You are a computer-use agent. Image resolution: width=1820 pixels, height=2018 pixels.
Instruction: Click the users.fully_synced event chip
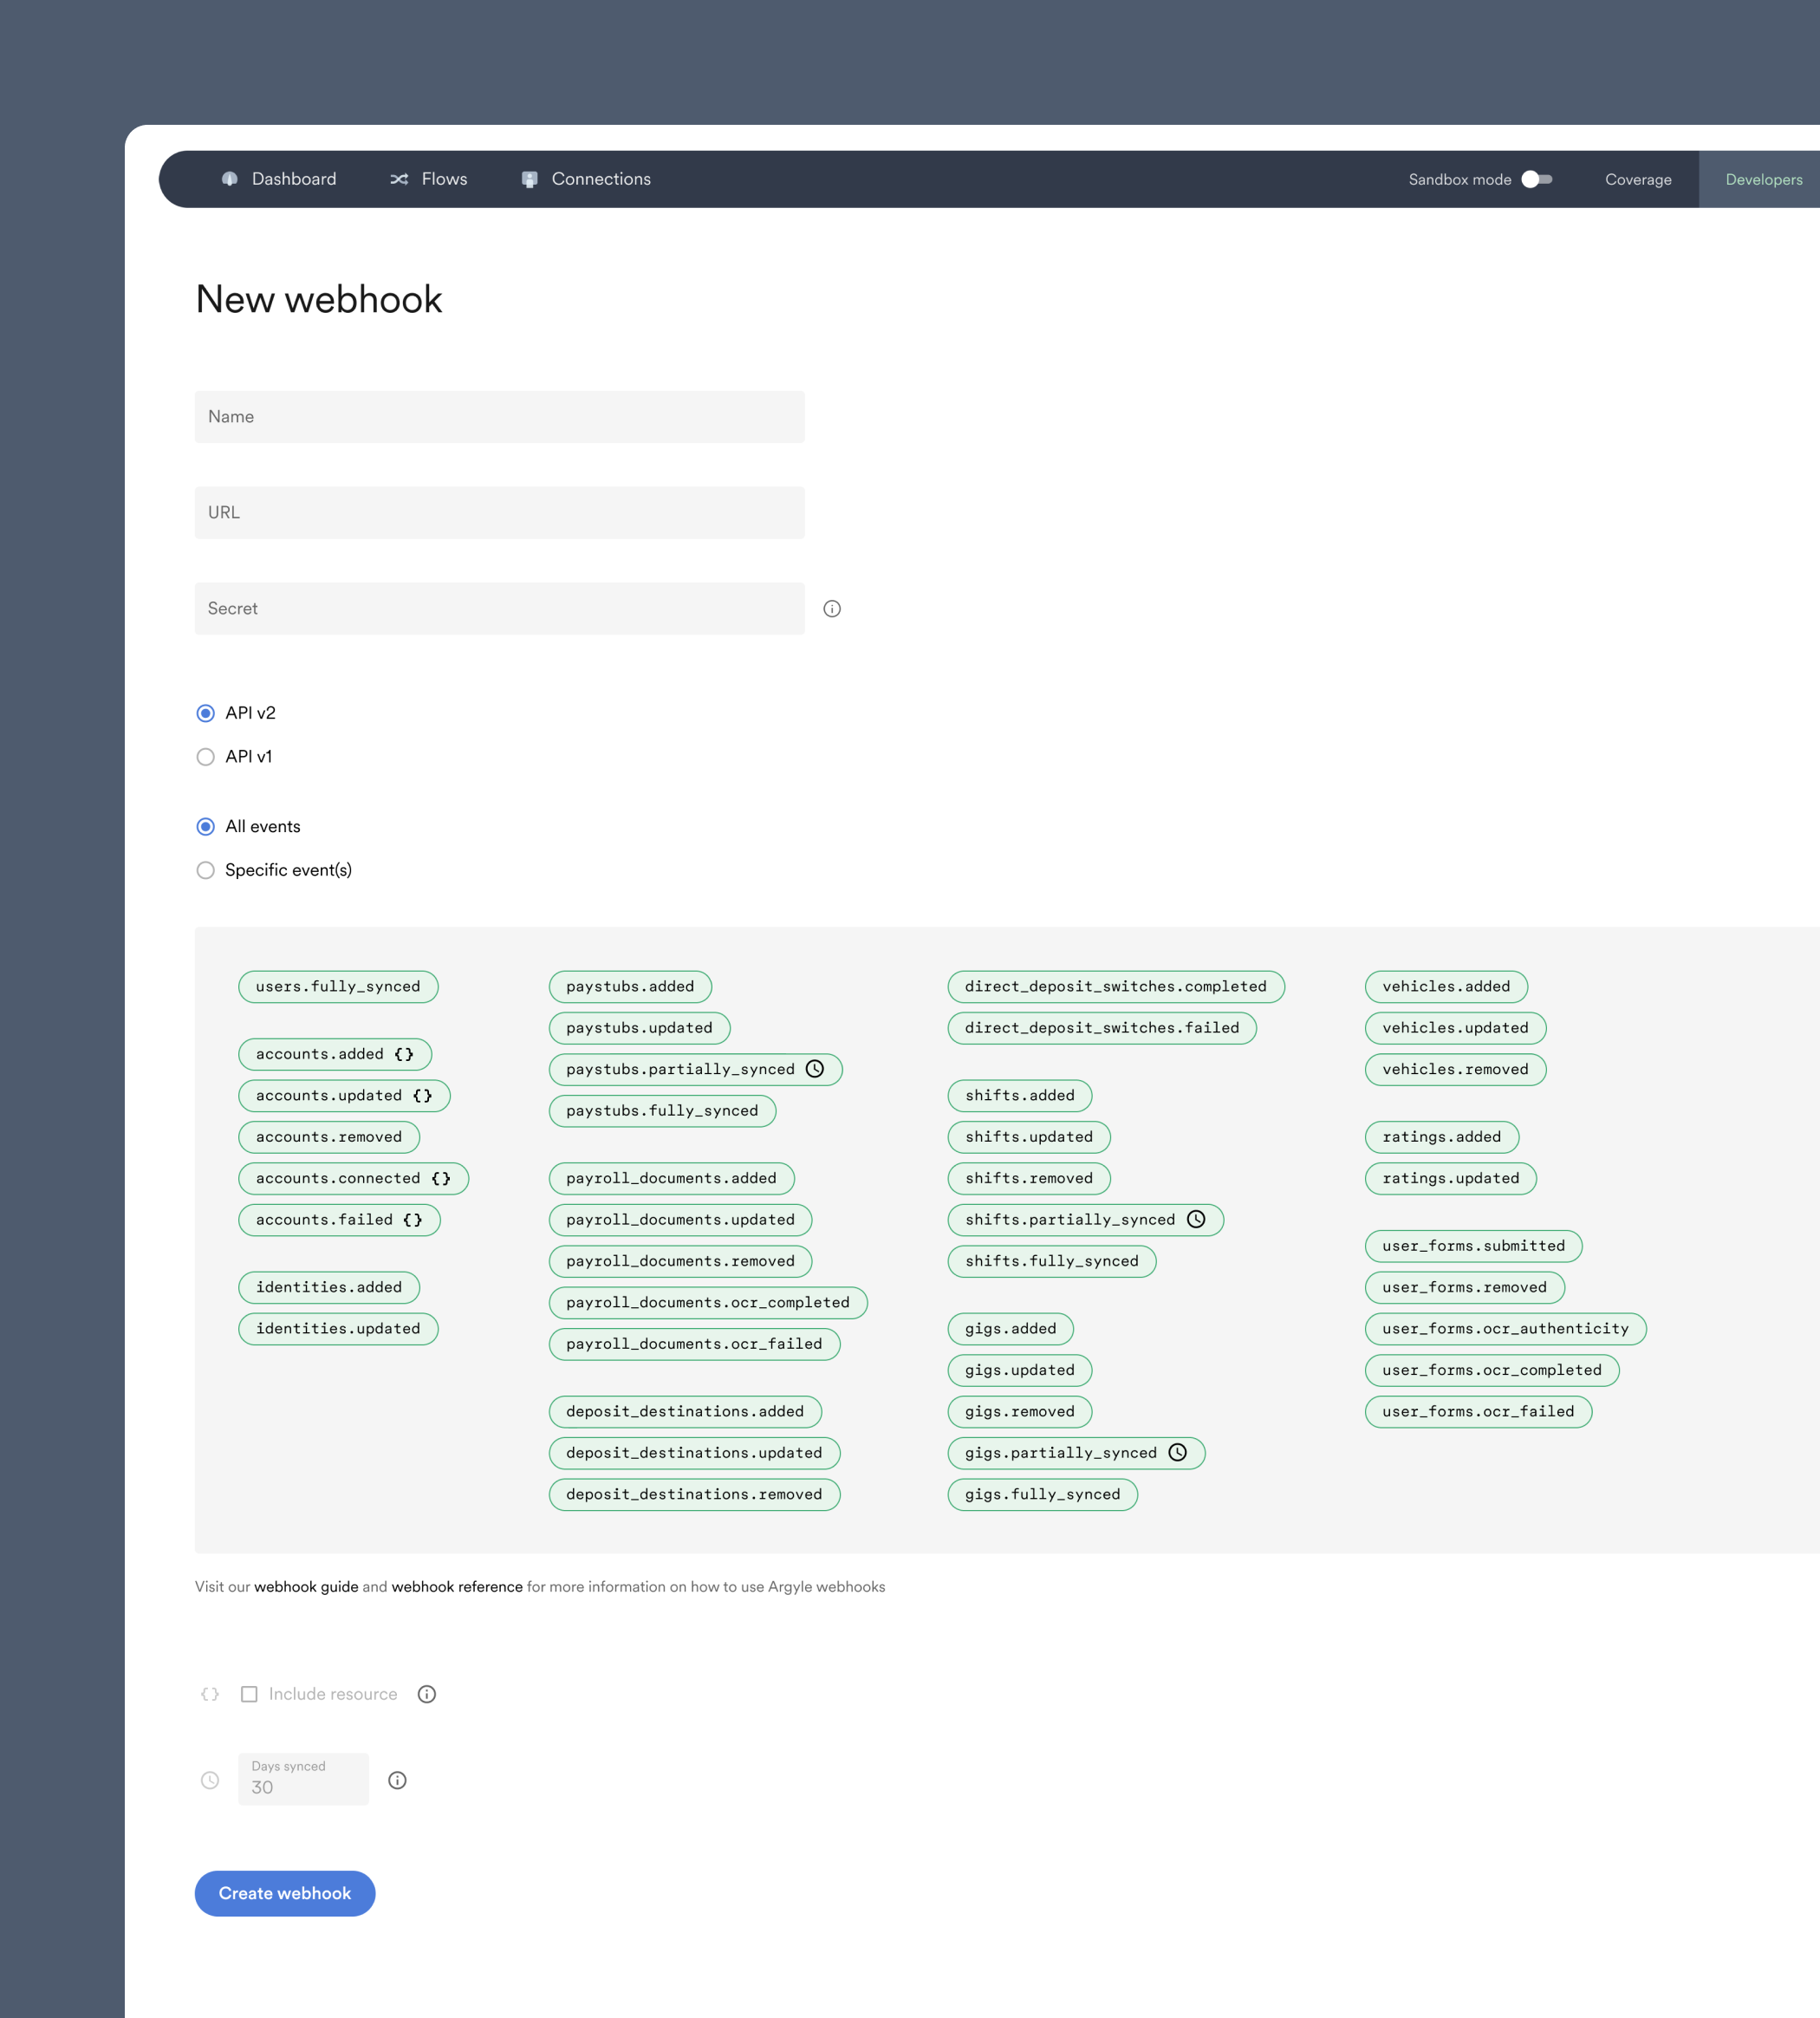coord(338,986)
